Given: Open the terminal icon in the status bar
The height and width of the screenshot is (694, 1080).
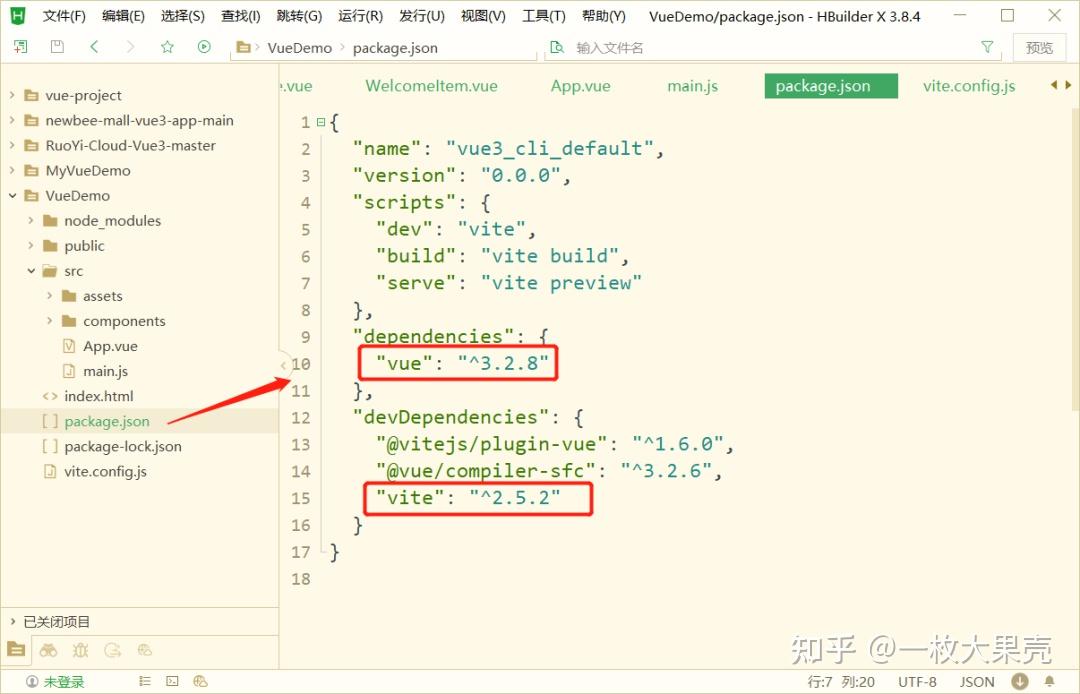Looking at the screenshot, I should pos(171,682).
